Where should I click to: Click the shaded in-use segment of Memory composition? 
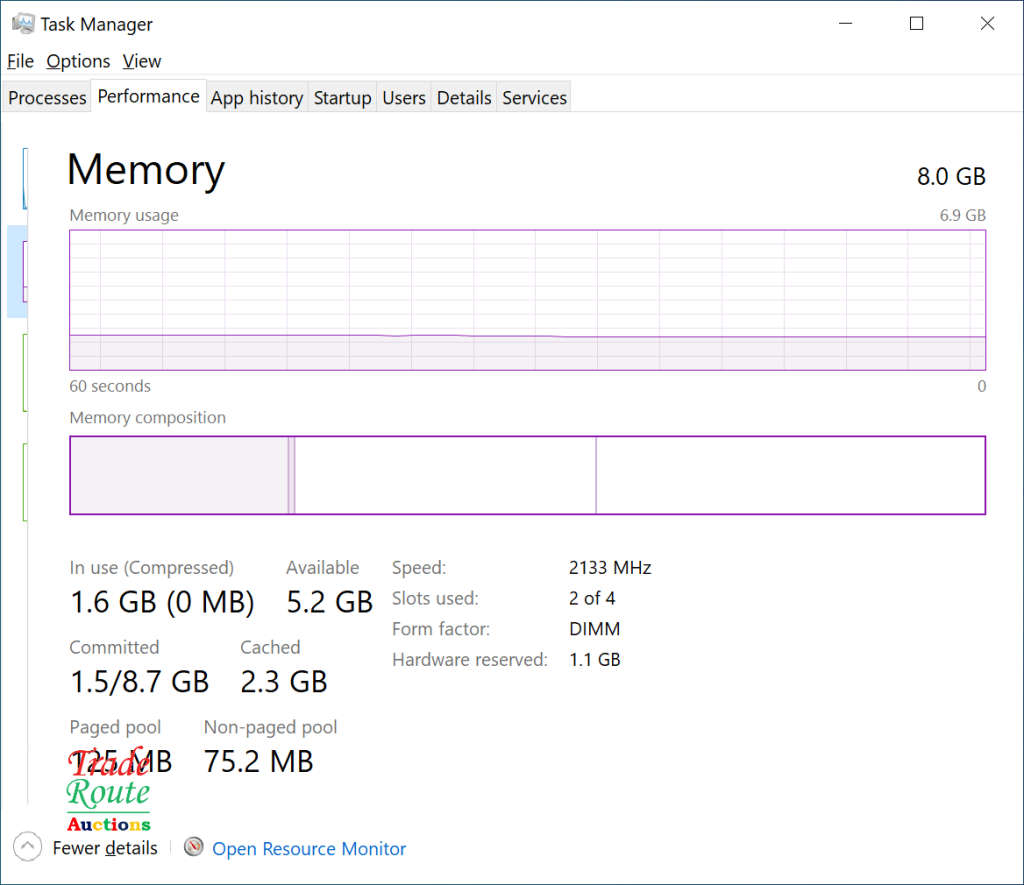point(178,475)
